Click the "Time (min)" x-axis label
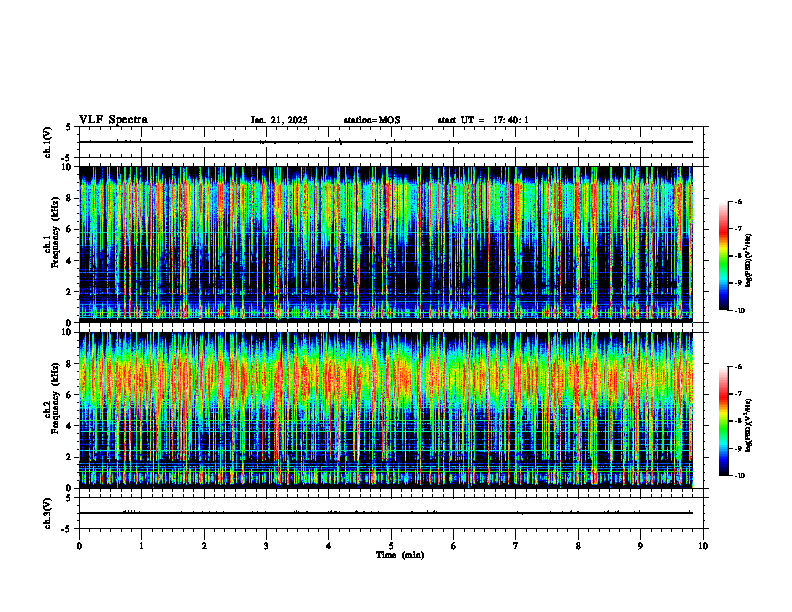The image size is (792, 612). [x=400, y=555]
